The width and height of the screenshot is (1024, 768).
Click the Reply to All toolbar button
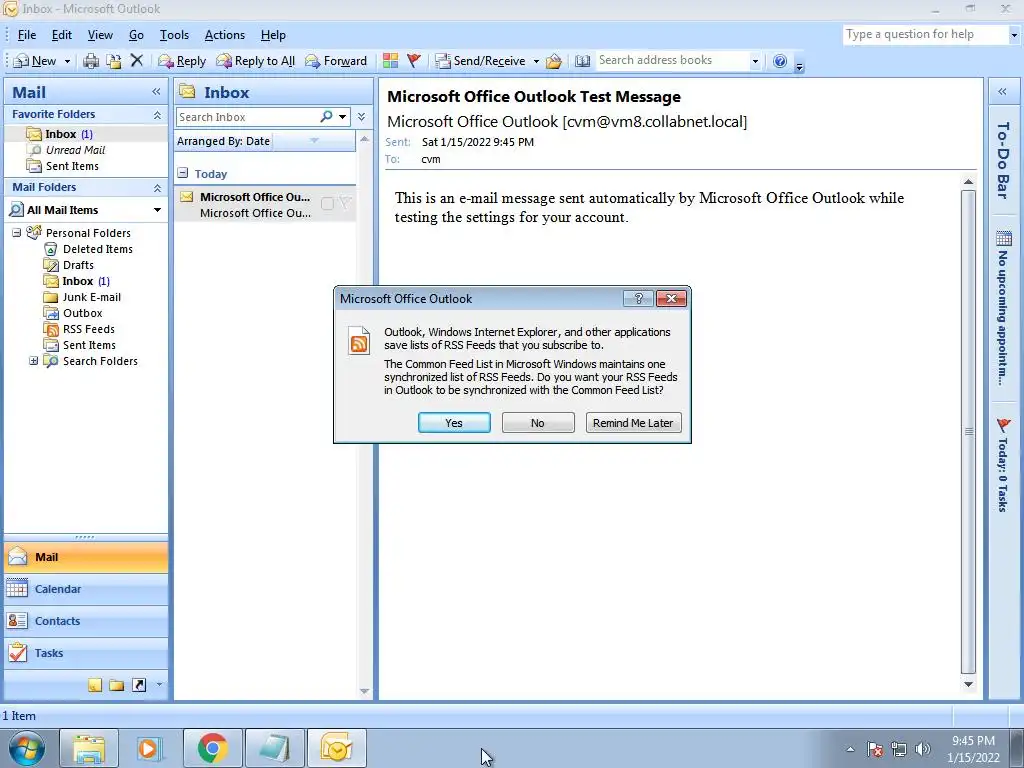[256, 61]
